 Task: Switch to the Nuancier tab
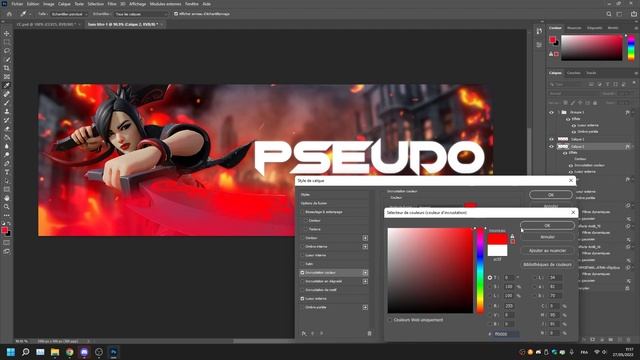[x=574, y=28]
